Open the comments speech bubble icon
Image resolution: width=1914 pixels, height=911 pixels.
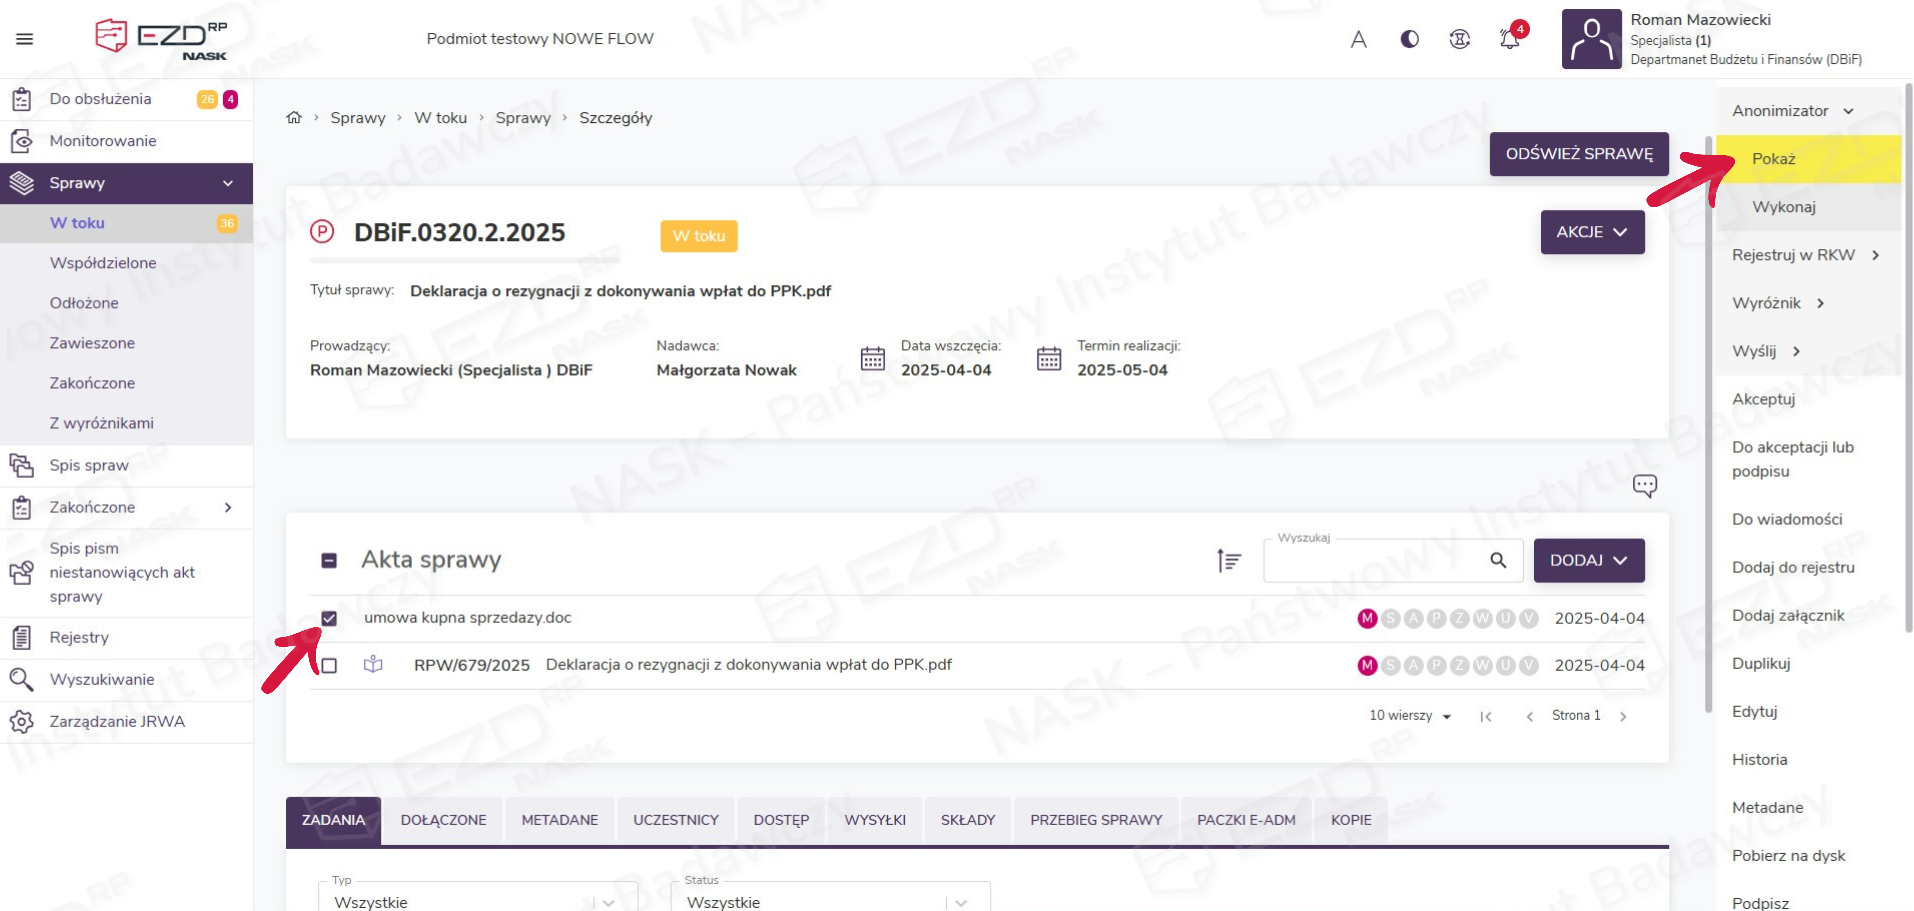pos(1644,486)
